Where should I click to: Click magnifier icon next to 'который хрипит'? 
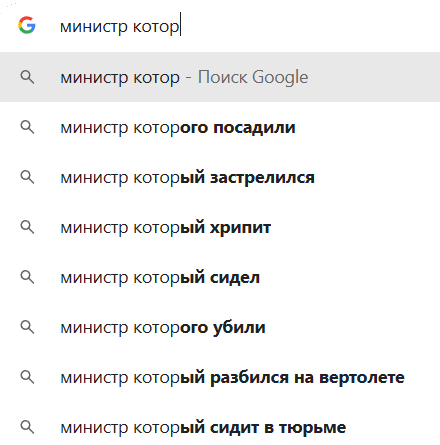(x=27, y=227)
